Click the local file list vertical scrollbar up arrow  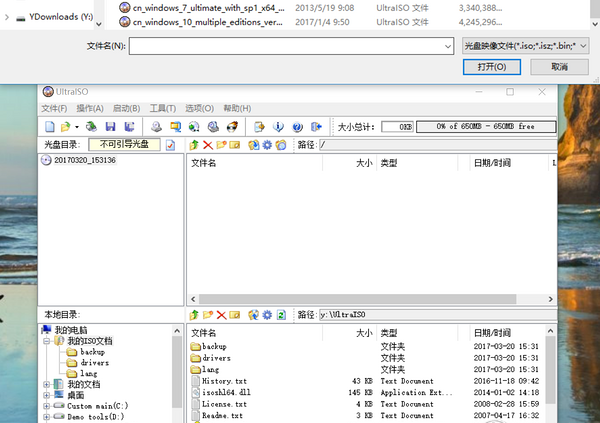pos(550,331)
